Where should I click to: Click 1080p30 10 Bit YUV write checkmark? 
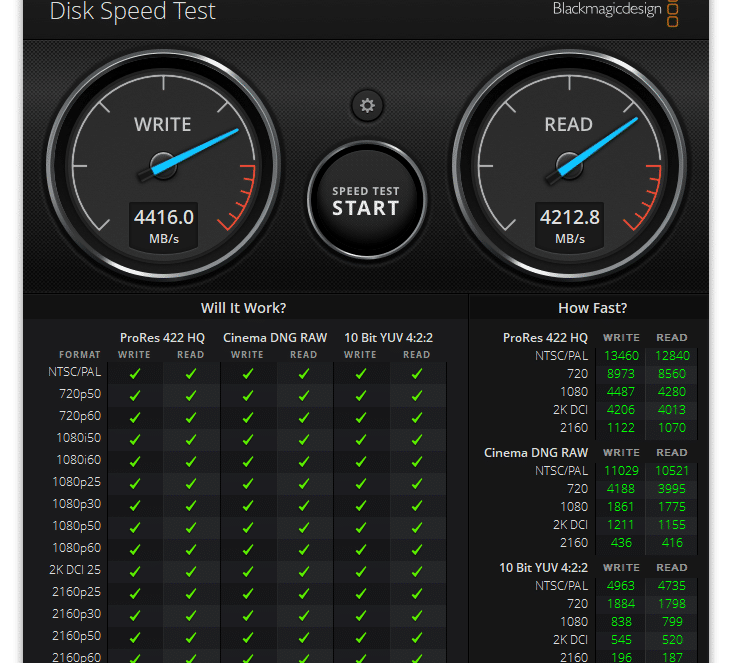(360, 505)
